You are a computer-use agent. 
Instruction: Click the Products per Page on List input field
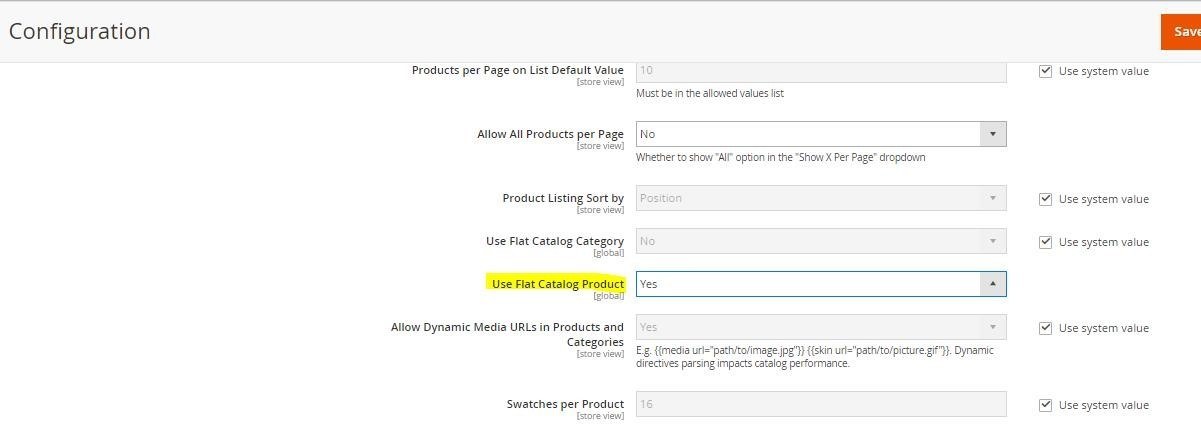tap(821, 71)
